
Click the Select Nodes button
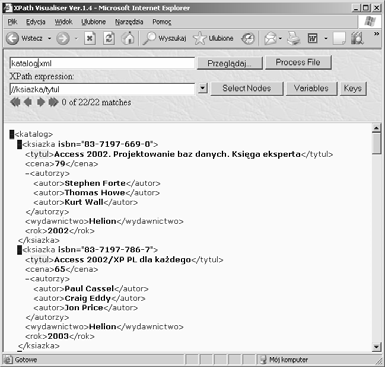click(x=247, y=88)
